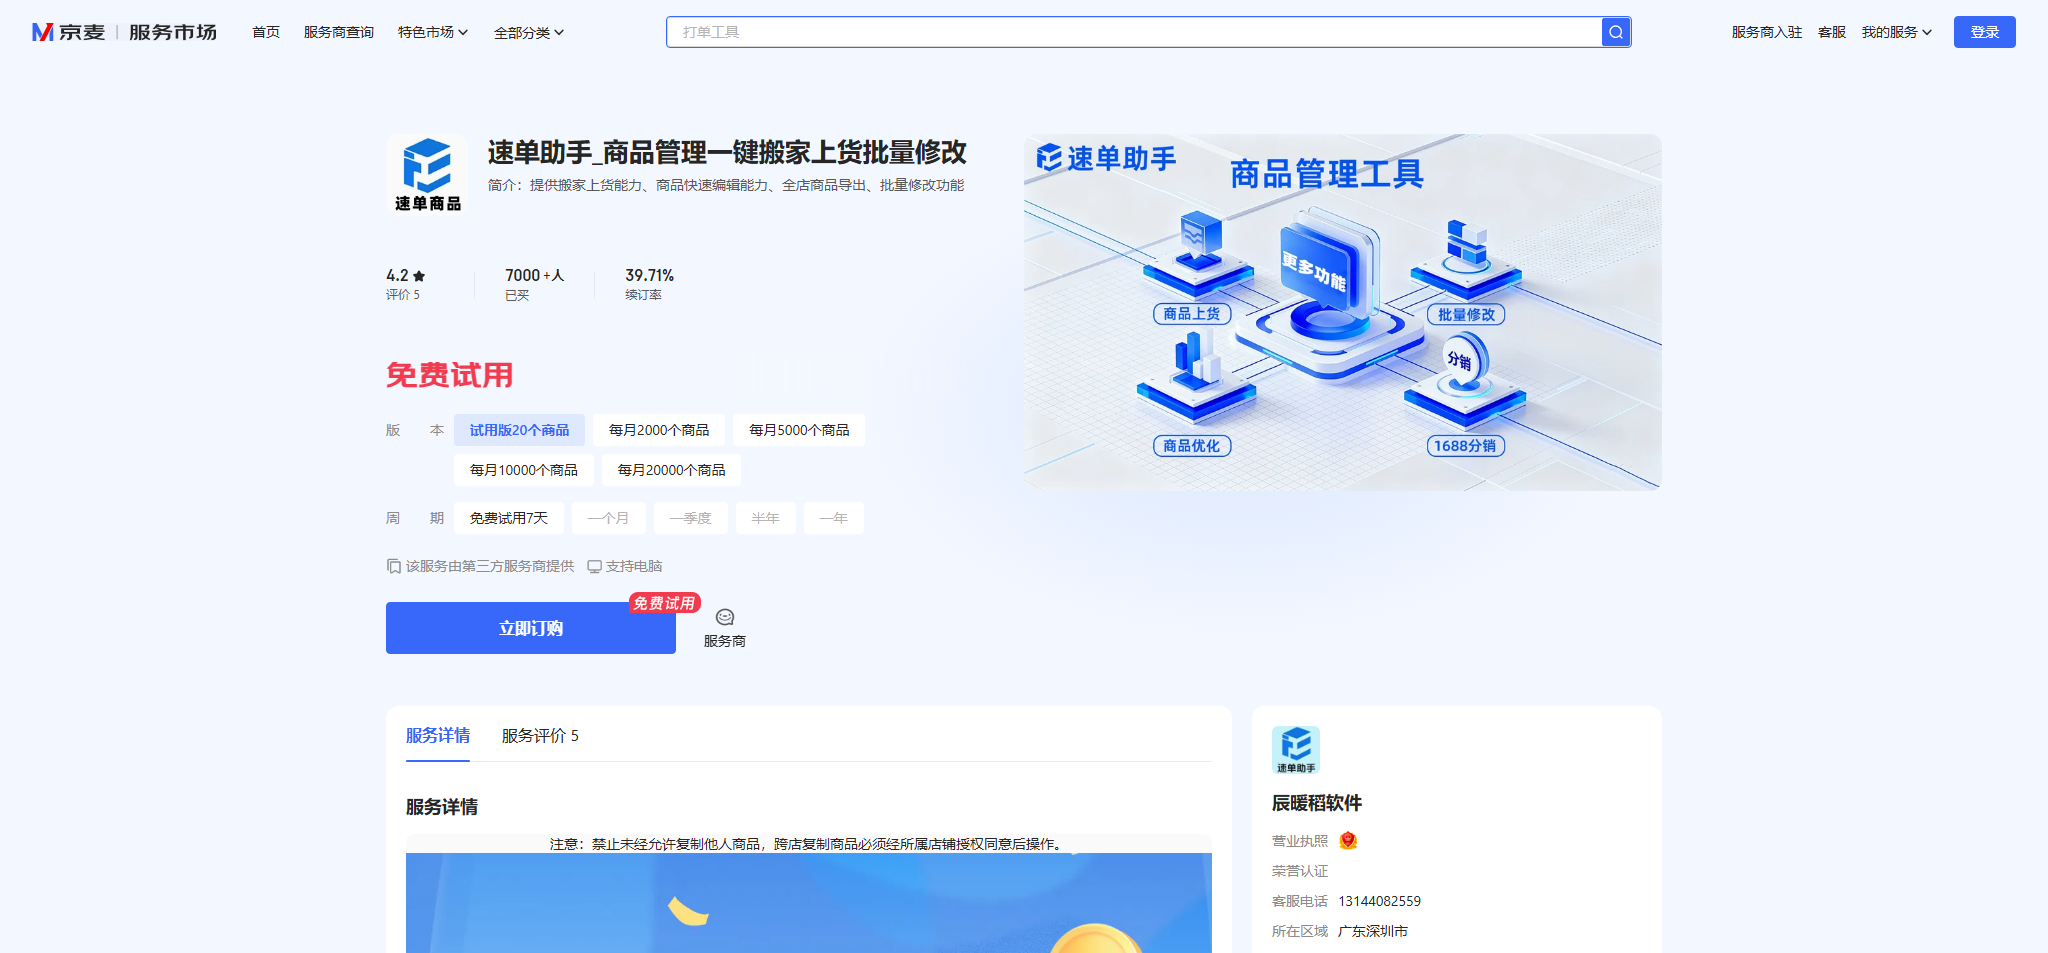
Task: Click the search input field
Action: pyautogui.click(x=1134, y=32)
